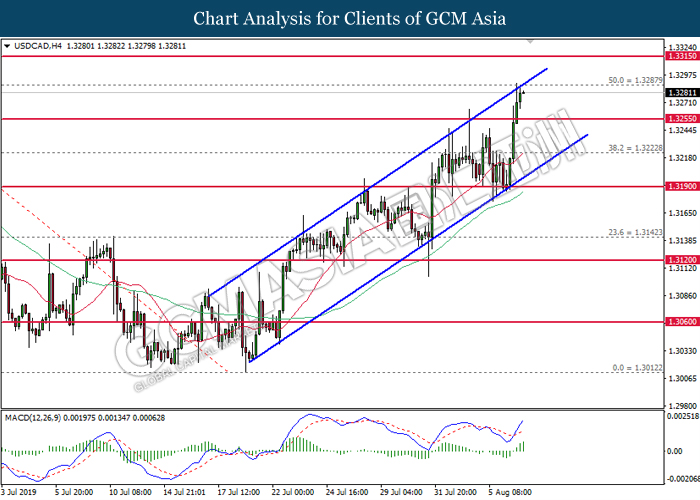
Task: Select the current price tag 1.32811
Action: [681, 91]
